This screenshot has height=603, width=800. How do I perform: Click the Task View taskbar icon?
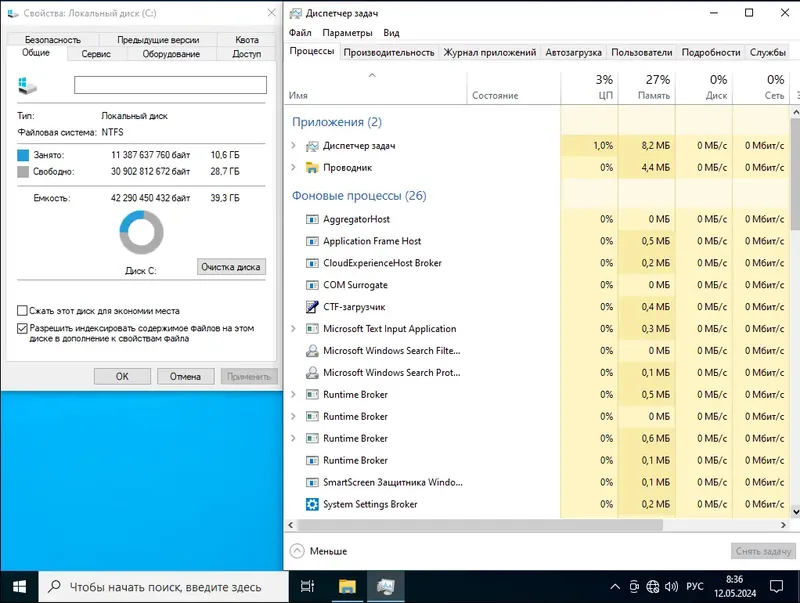coord(307,585)
